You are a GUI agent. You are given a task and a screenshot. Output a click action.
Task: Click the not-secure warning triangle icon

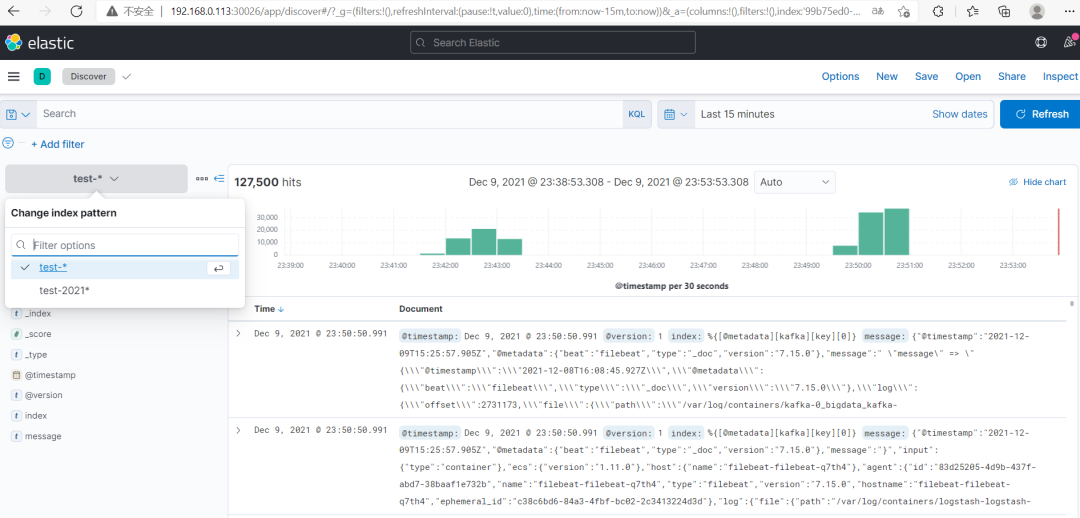(x=112, y=12)
